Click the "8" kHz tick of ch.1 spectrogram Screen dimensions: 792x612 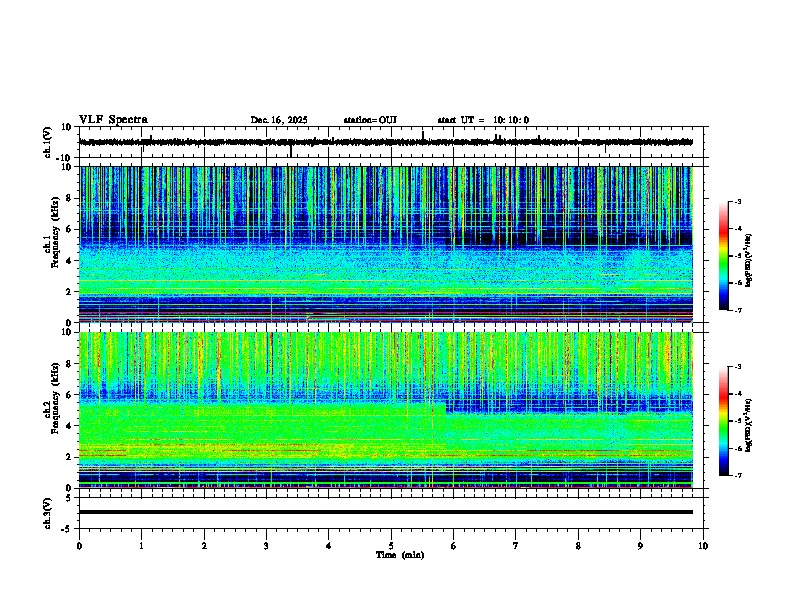coord(71,198)
